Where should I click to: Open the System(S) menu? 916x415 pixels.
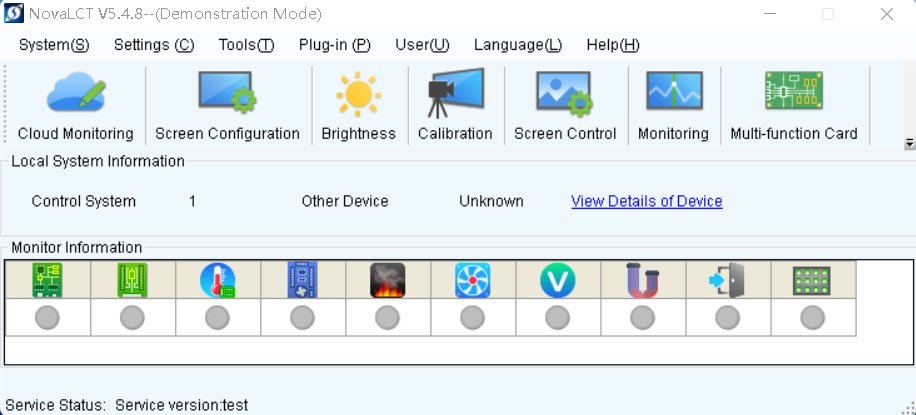54,45
